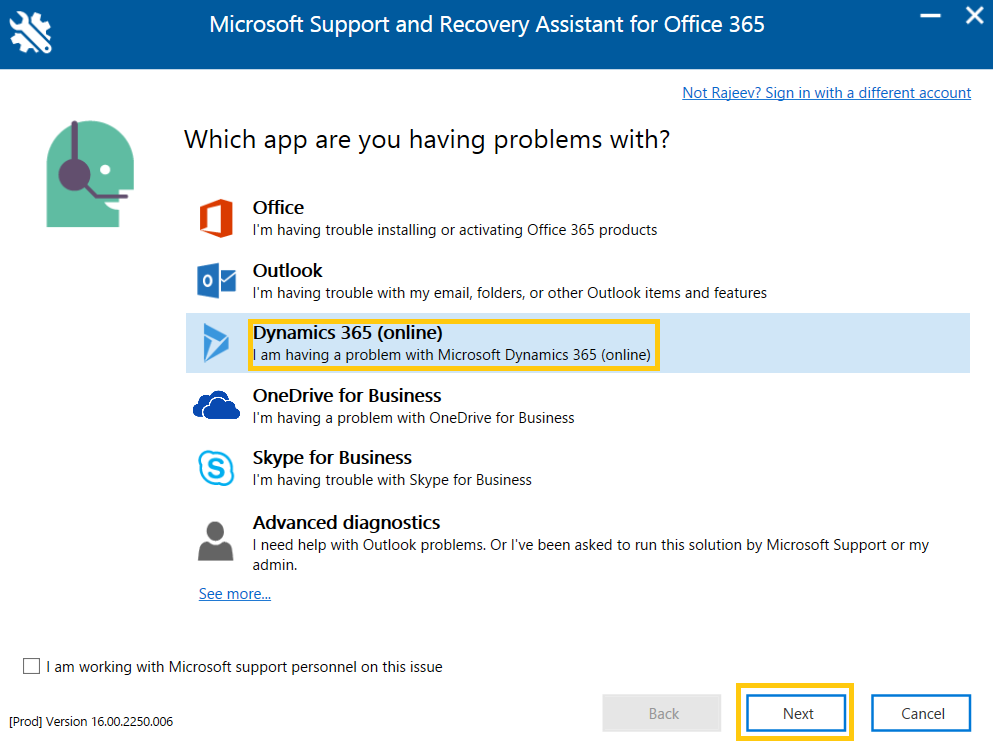The image size is (994, 741).
Task: Choose the Skype for Business option
Action: [400, 468]
